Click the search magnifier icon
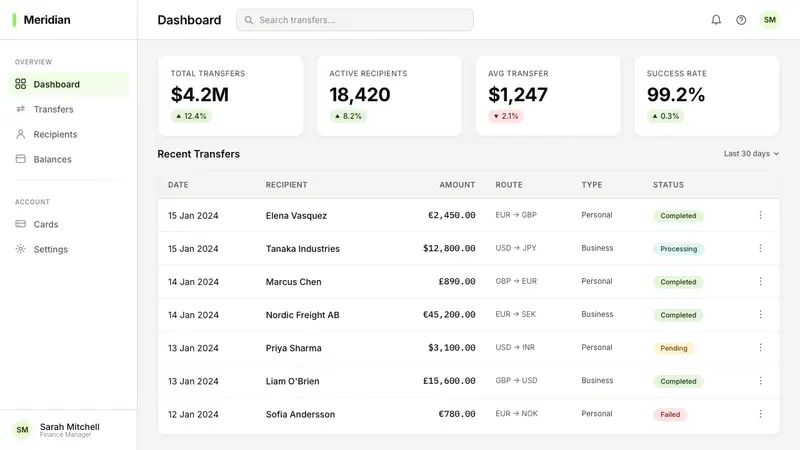This screenshot has width=800, height=450. tap(248, 20)
